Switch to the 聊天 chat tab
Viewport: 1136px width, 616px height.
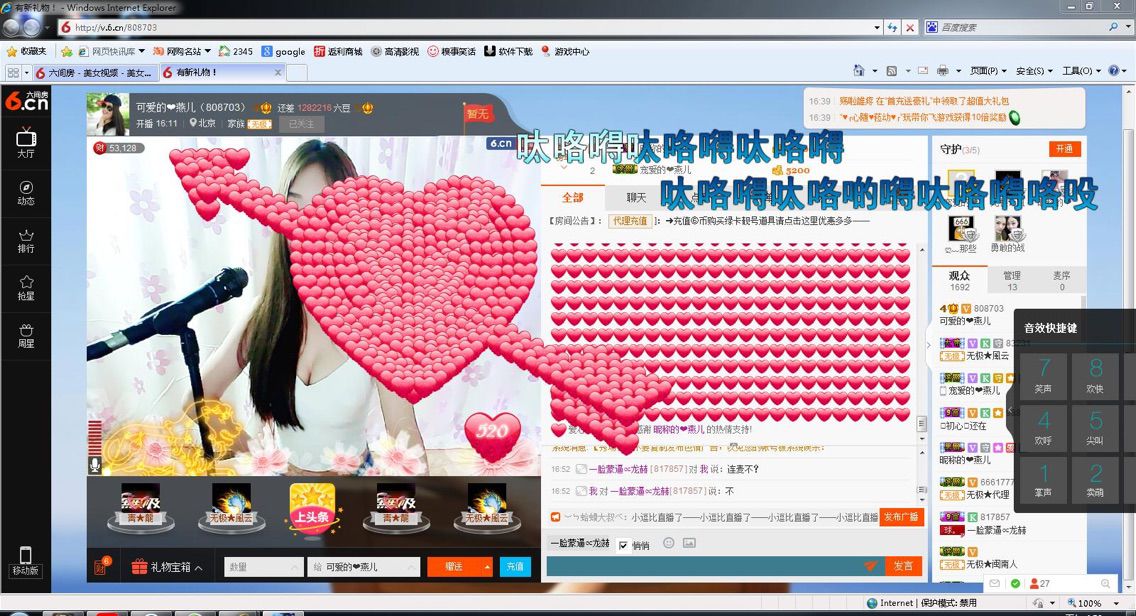point(636,197)
